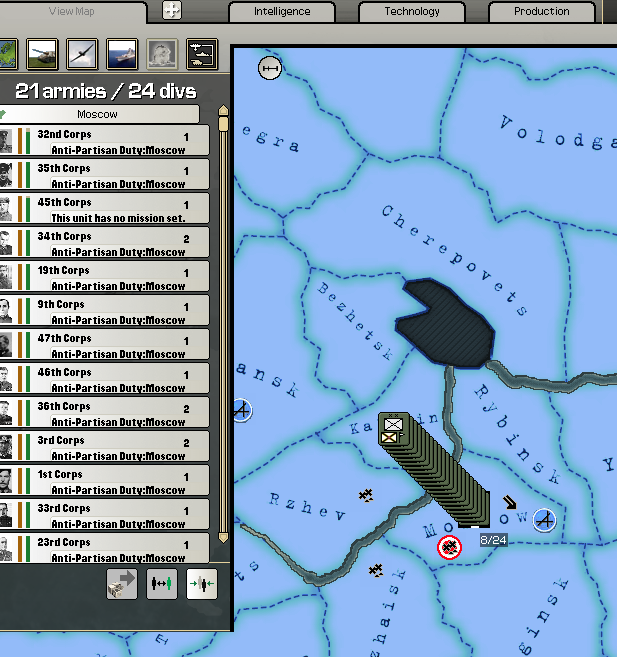Click the Moscow province header button

[99, 114]
